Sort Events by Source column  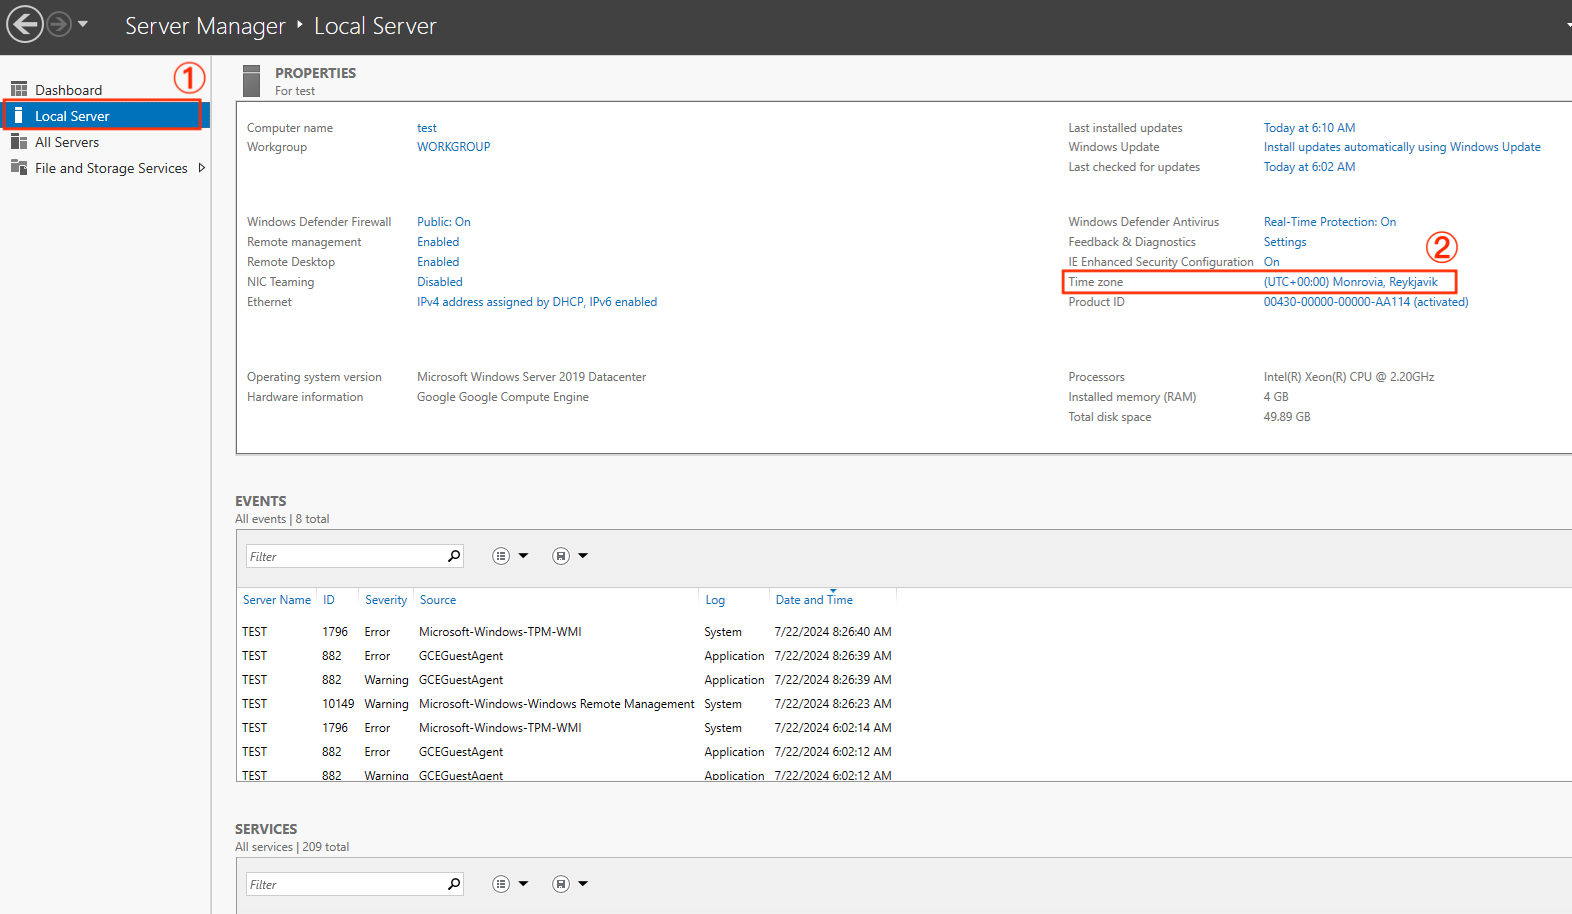[x=438, y=600]
